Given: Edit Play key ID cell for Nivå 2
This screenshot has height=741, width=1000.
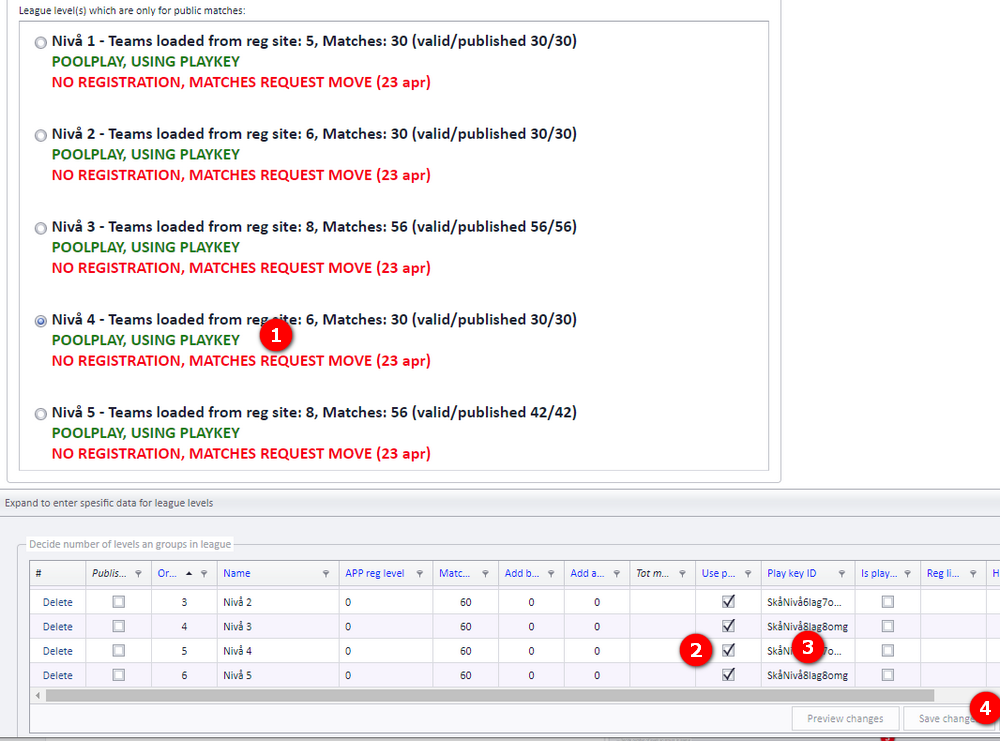Looking at the screenshot, I should pos(807,601).
